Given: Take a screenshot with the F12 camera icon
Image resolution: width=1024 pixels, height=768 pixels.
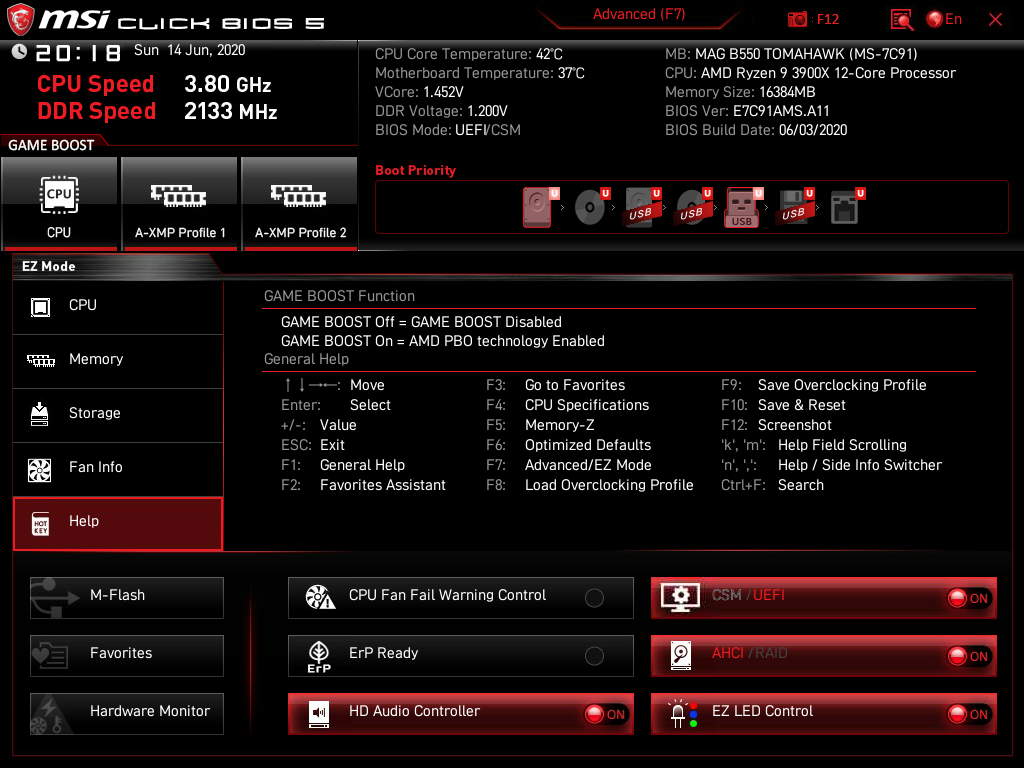Looking at the screenshot, I should pos(797,20).
